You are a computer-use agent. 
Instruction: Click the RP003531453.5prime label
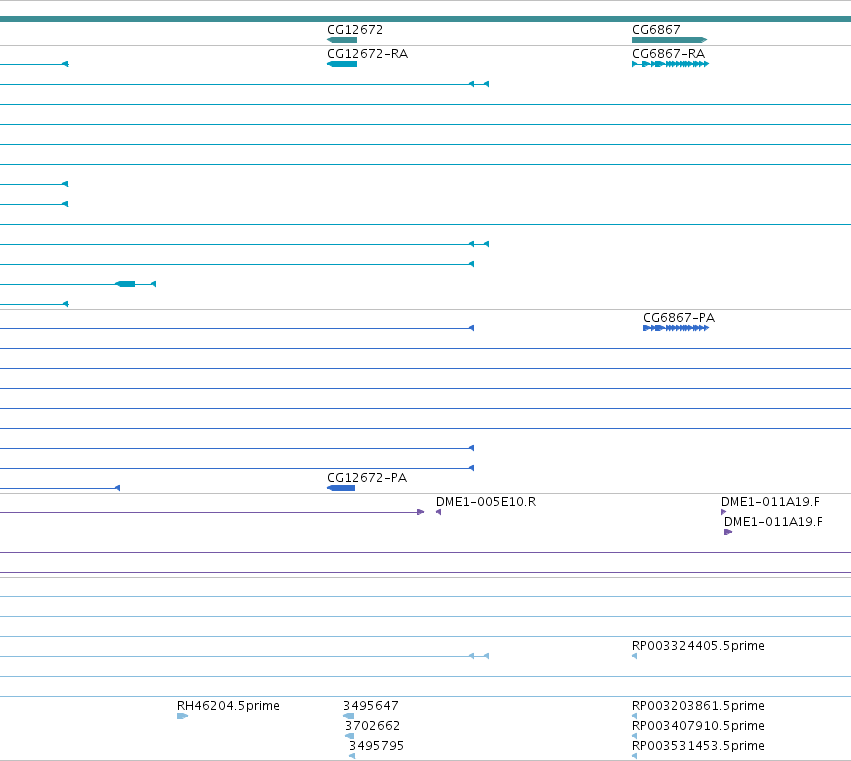pyautogui.click(x=698, y=746)
